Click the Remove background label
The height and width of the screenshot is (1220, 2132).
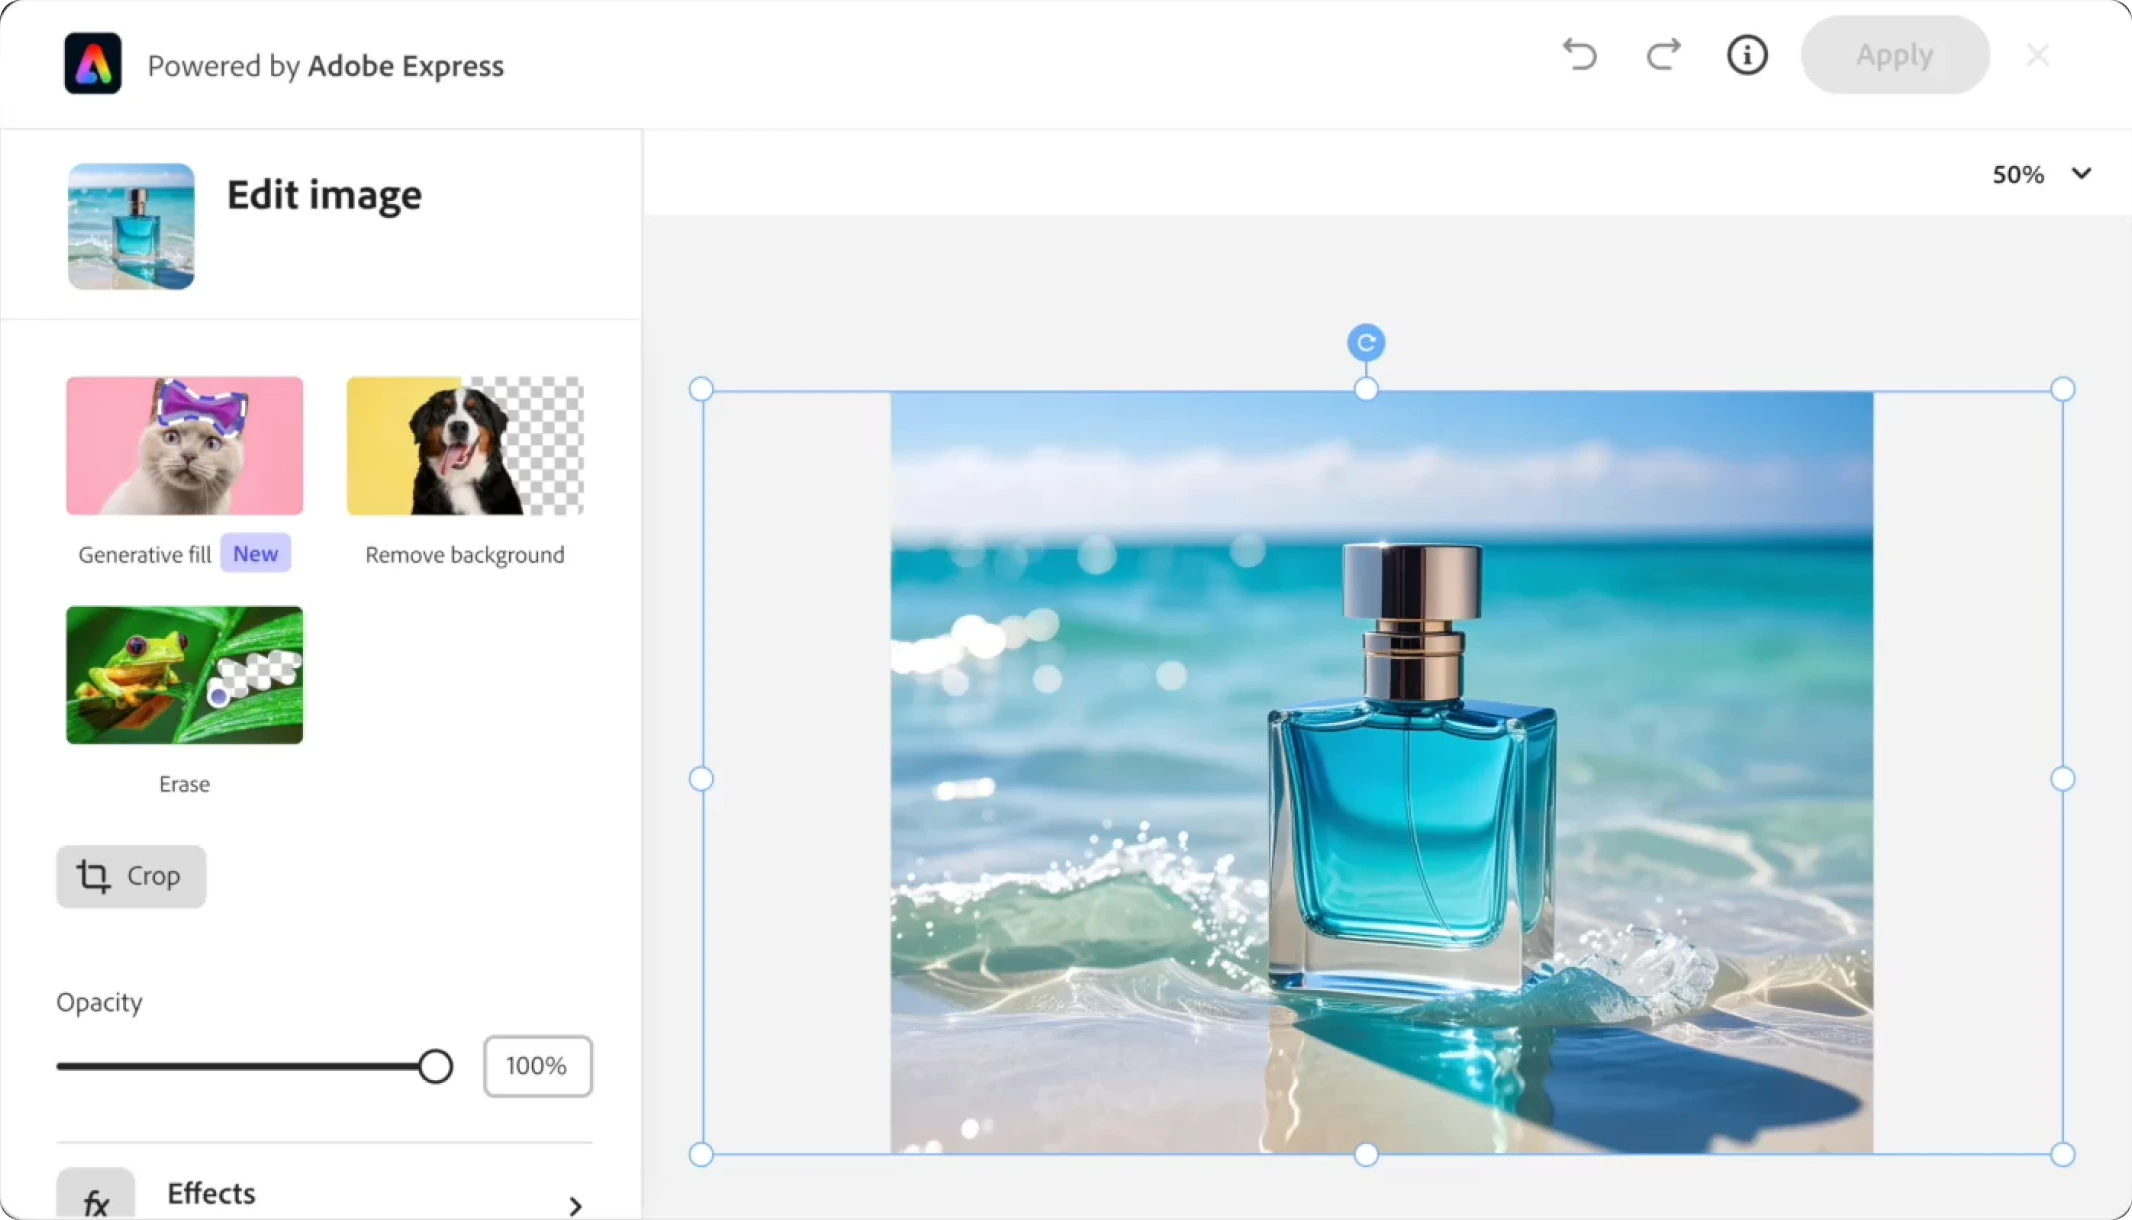(465, 555)
